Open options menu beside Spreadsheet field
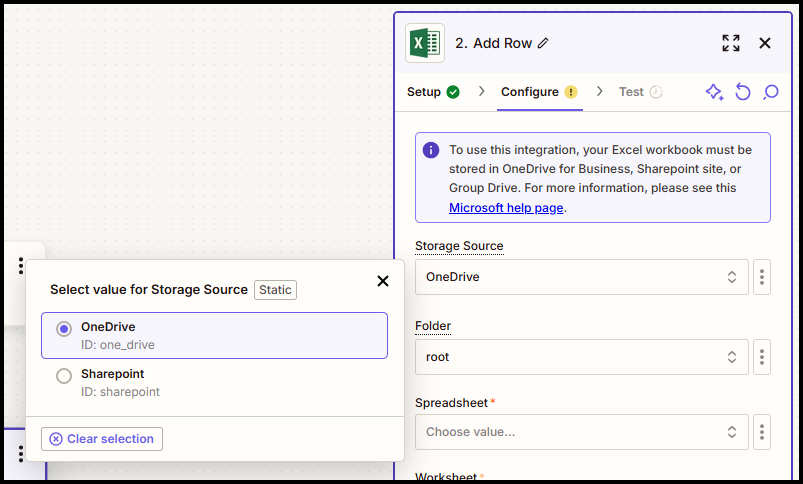803x484 pixels. point(762,432)
